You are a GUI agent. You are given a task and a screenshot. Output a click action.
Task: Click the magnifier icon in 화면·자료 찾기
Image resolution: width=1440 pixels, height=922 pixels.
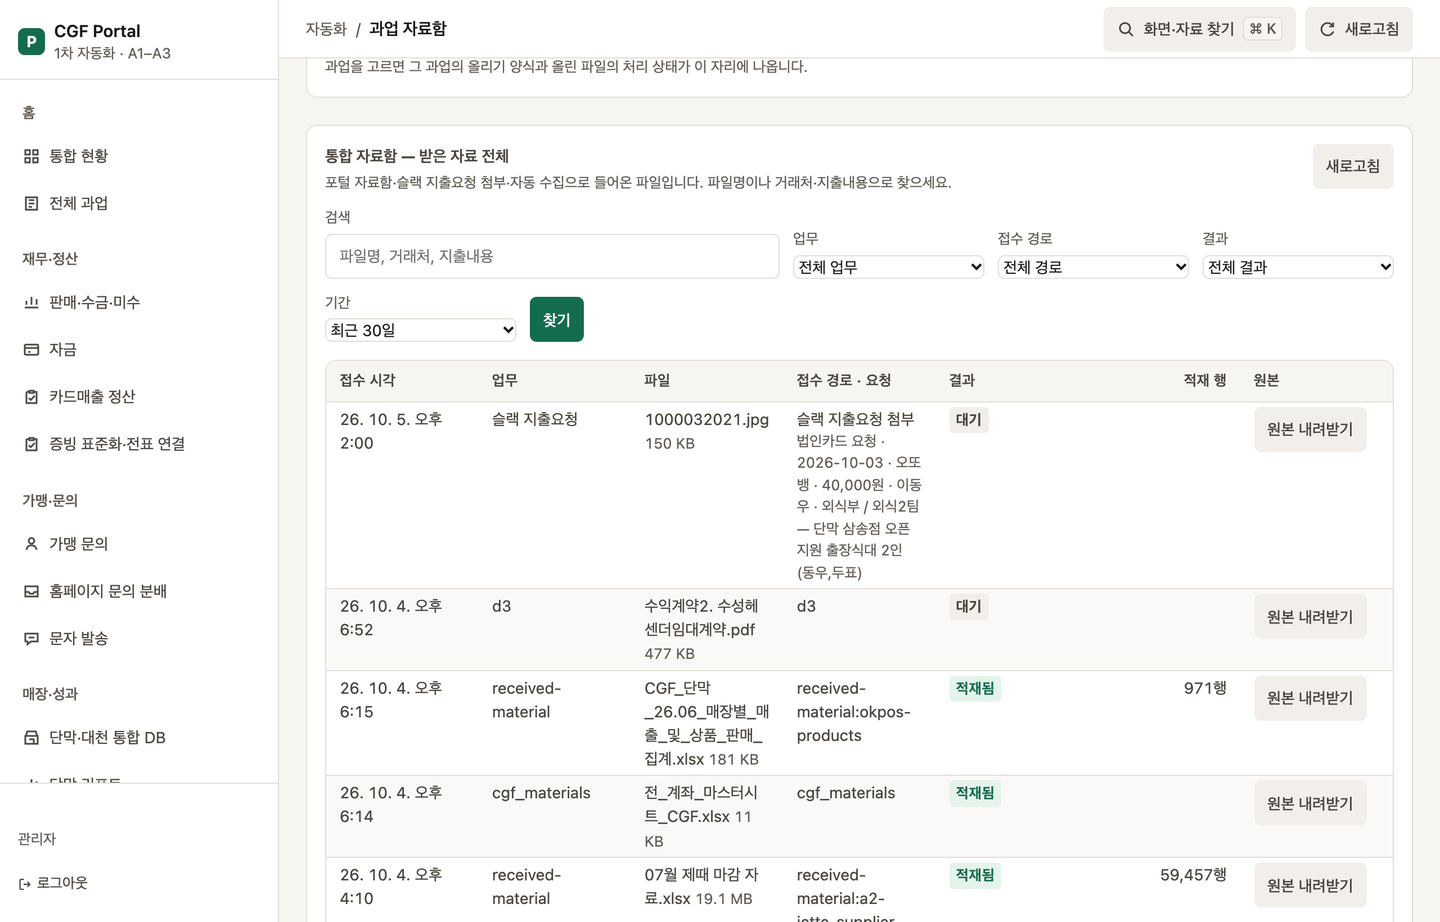tap(1126, 29)
